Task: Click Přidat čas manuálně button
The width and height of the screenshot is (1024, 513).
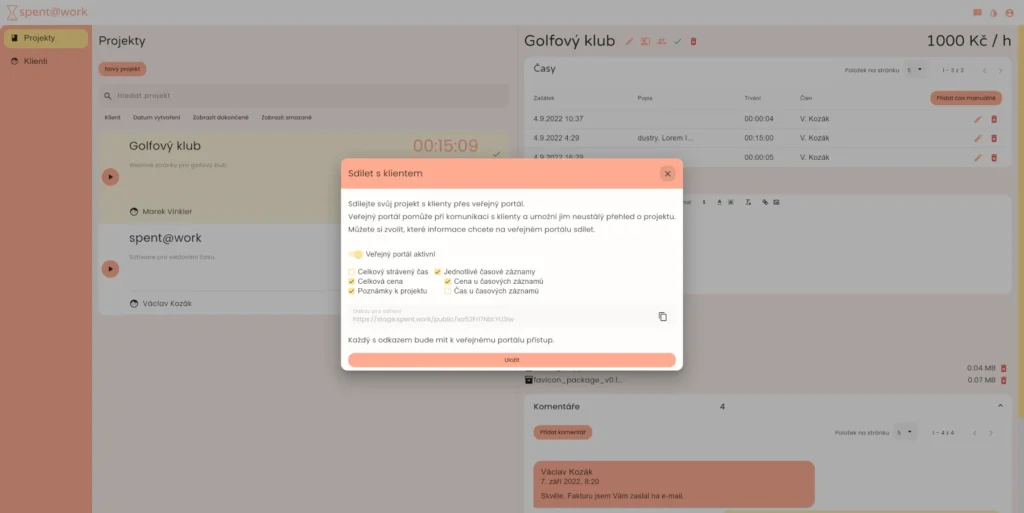Action: tap(966, 98)
